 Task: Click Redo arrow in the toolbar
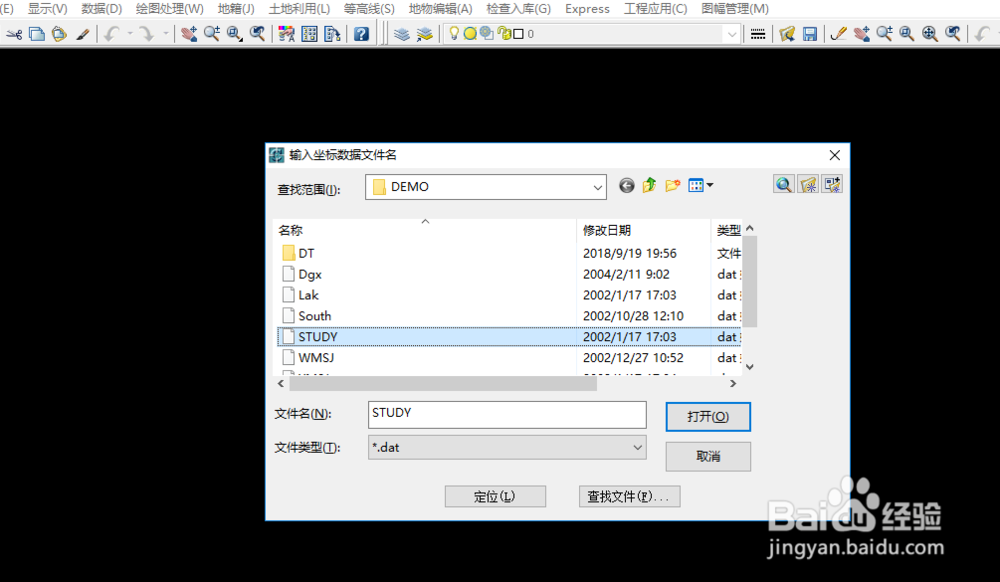point(147,34)
